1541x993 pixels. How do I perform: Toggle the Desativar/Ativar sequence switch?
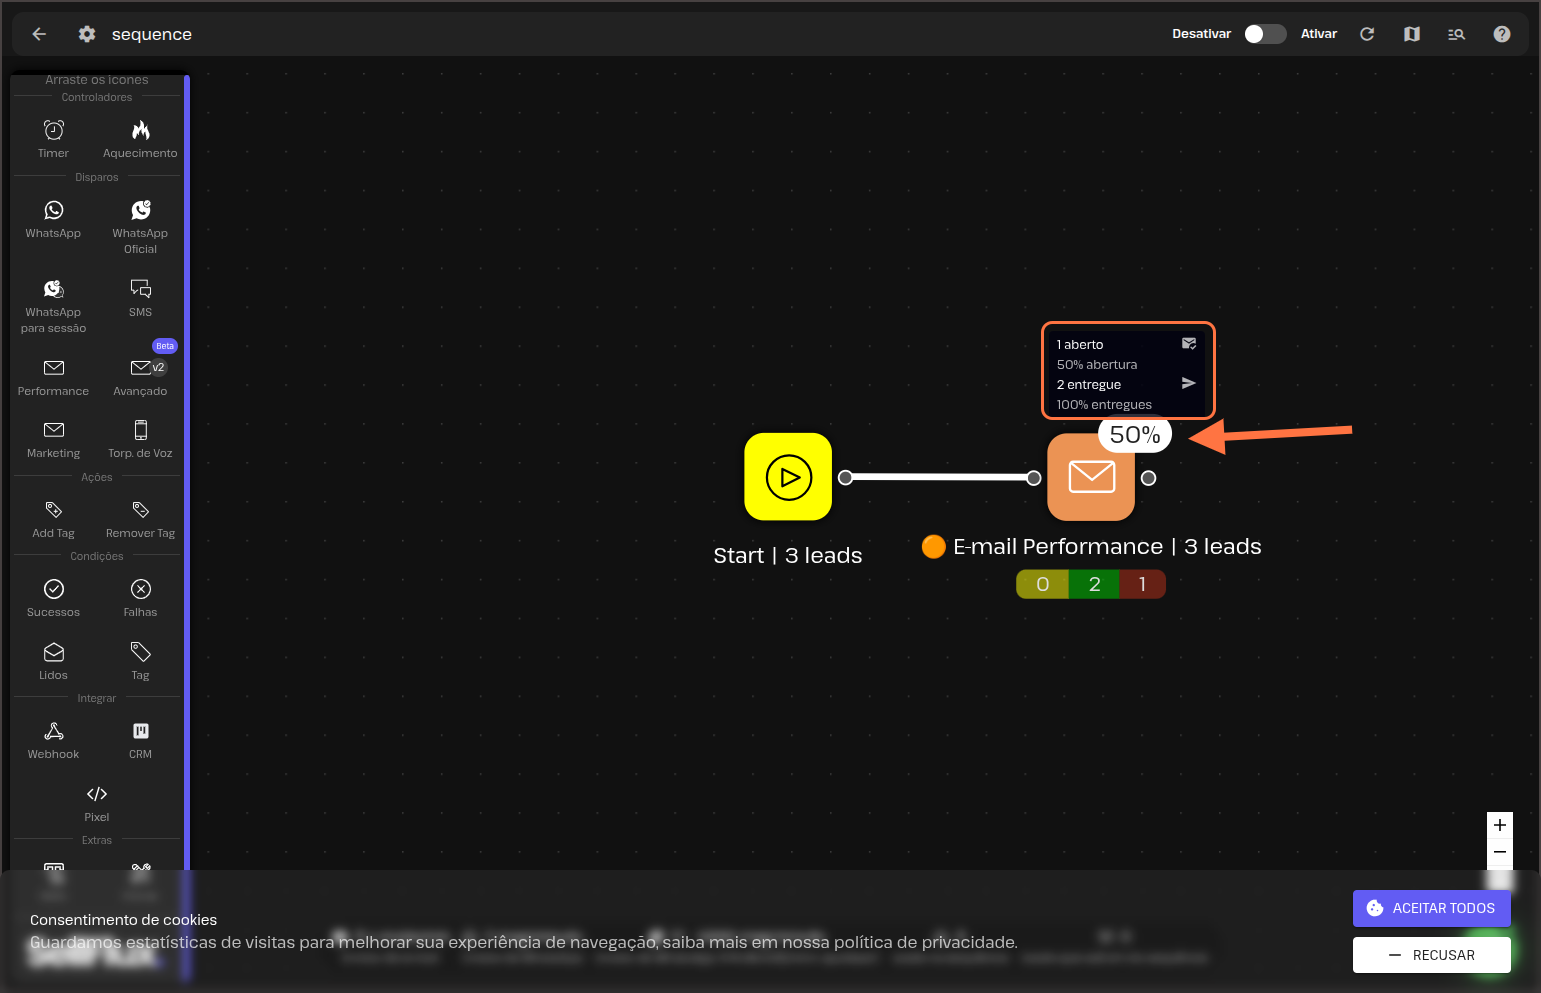[1264, 34]
